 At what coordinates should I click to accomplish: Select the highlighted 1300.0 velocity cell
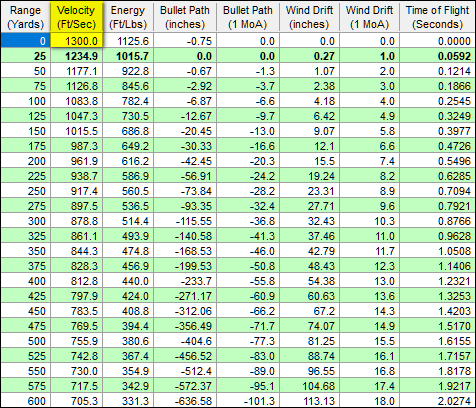(x=76, y=41)
